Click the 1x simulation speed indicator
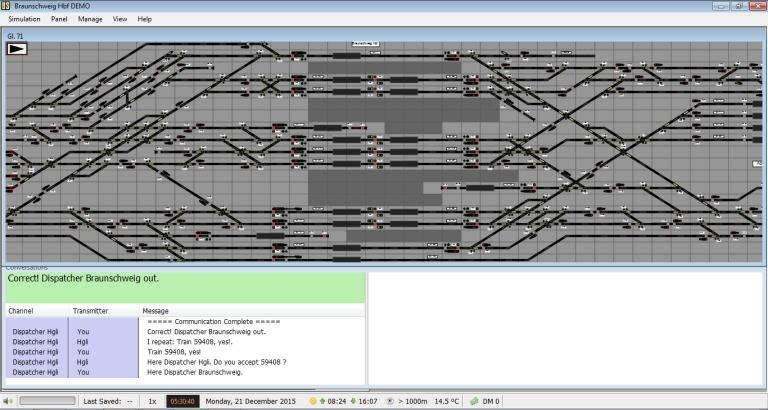This screenshot has width=768, height=410. pos(152,401)
